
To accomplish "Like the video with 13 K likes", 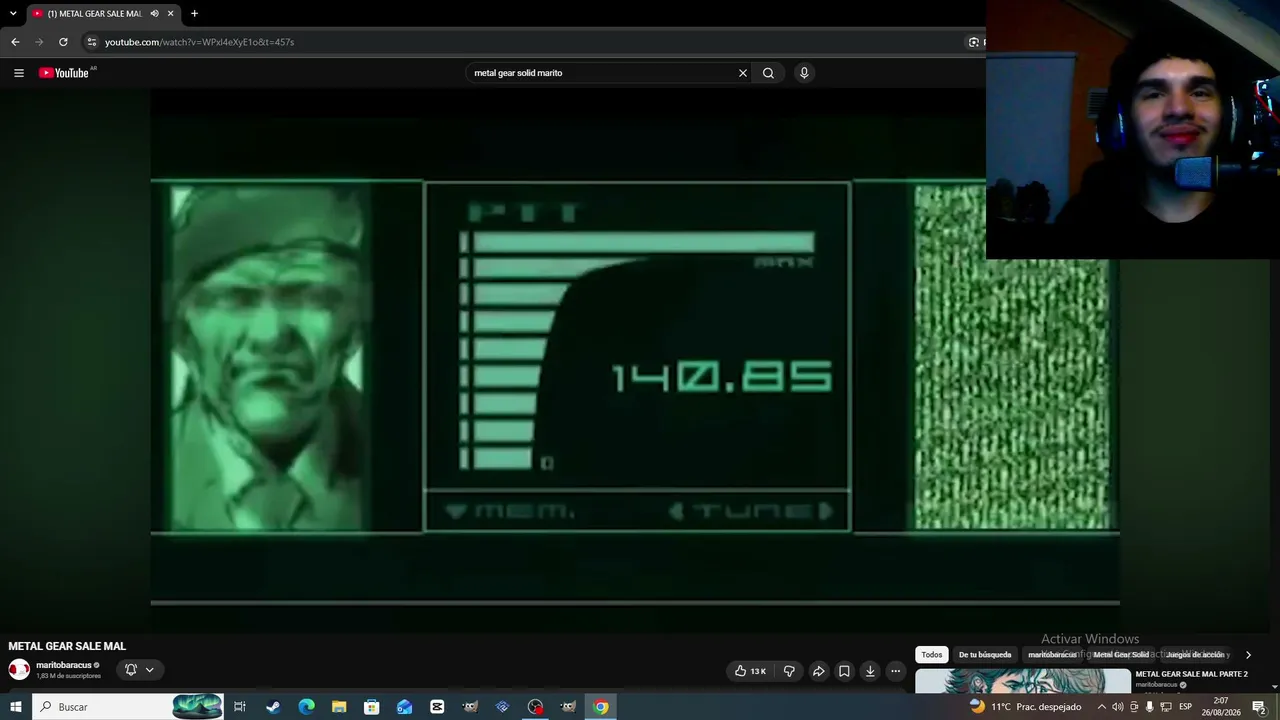I will coord(750,671).
